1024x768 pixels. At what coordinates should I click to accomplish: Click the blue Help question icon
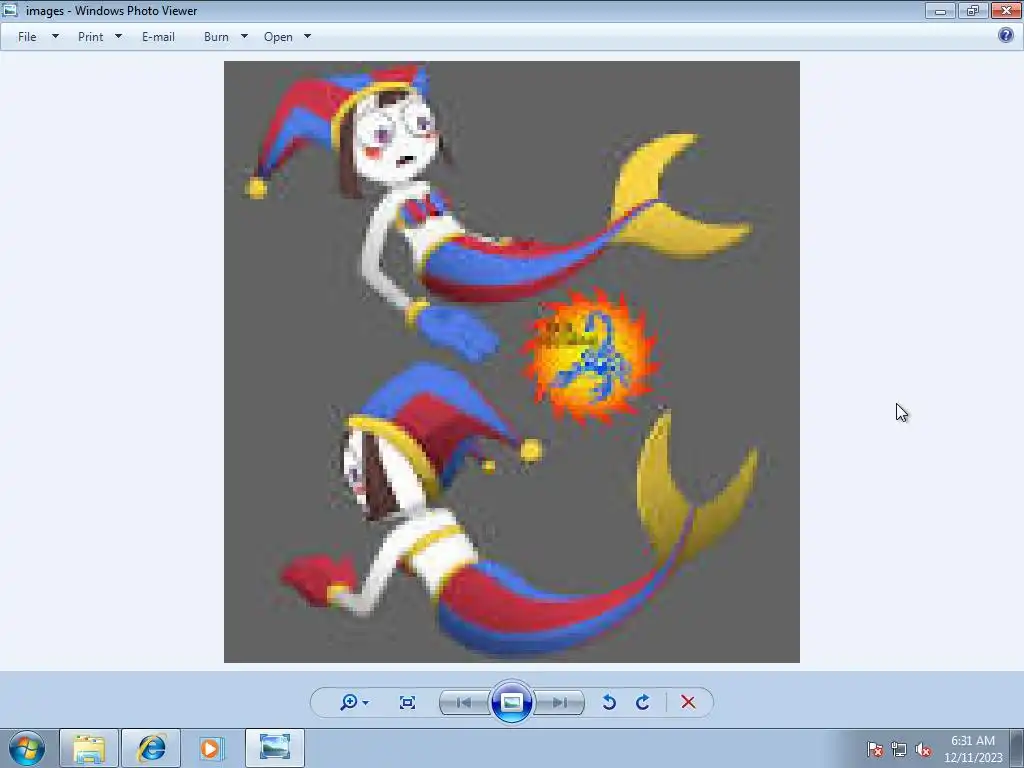(x=1006, y=35)
